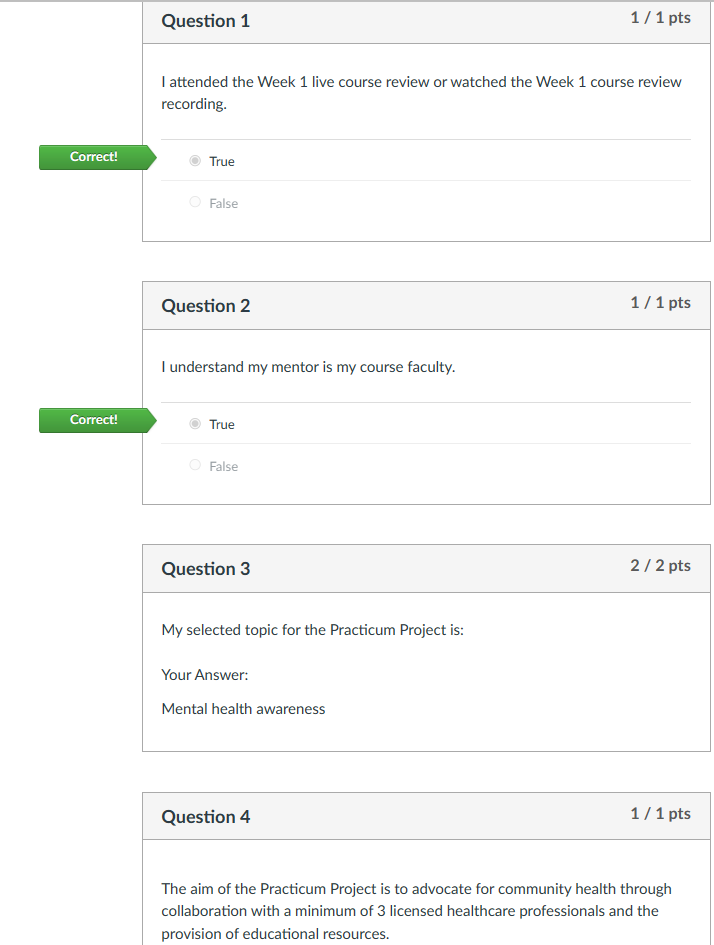Choose False radio button under Question 2
This screenshot has height=945, width=714.
196,466
